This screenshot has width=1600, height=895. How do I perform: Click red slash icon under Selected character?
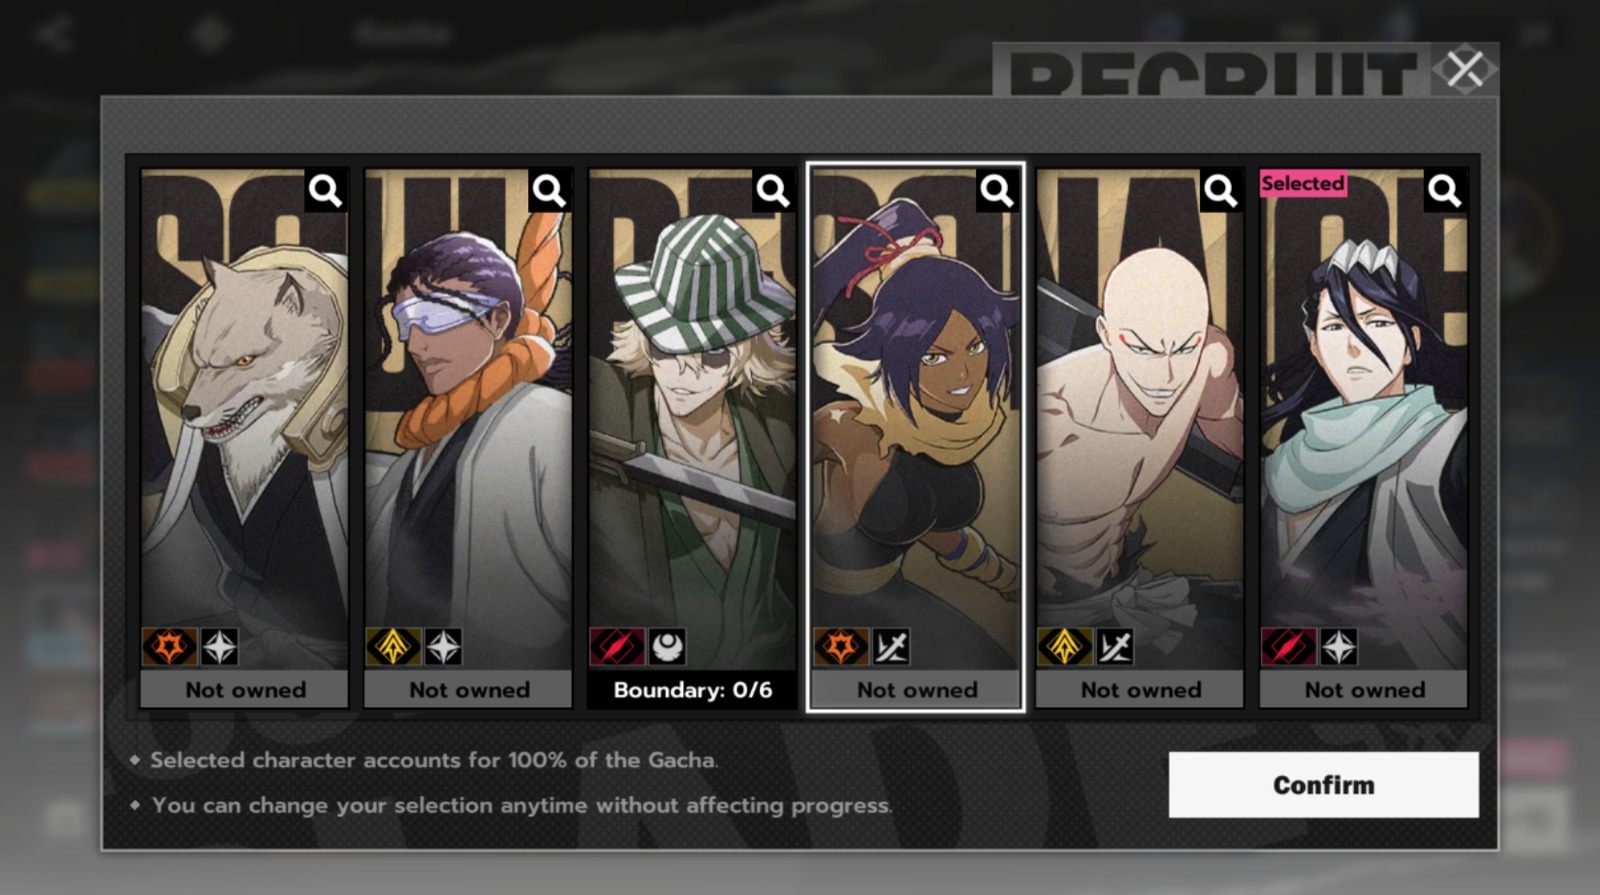coord(1289,647)
